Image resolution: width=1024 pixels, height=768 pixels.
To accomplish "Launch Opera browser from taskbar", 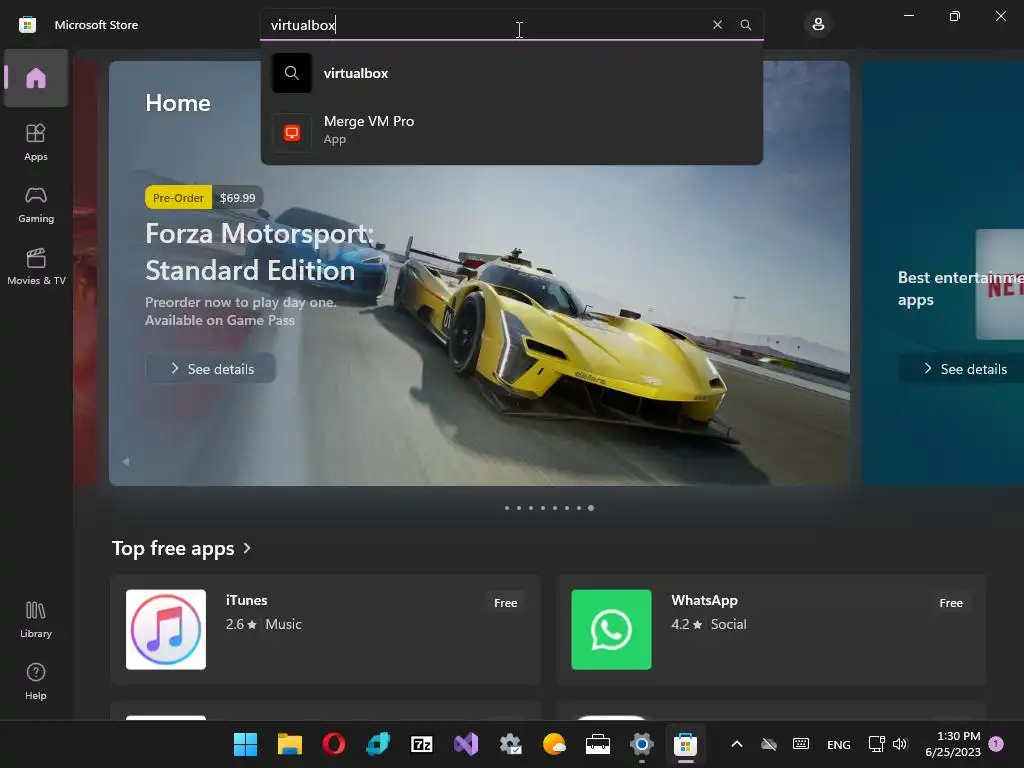I will point(334,744).
